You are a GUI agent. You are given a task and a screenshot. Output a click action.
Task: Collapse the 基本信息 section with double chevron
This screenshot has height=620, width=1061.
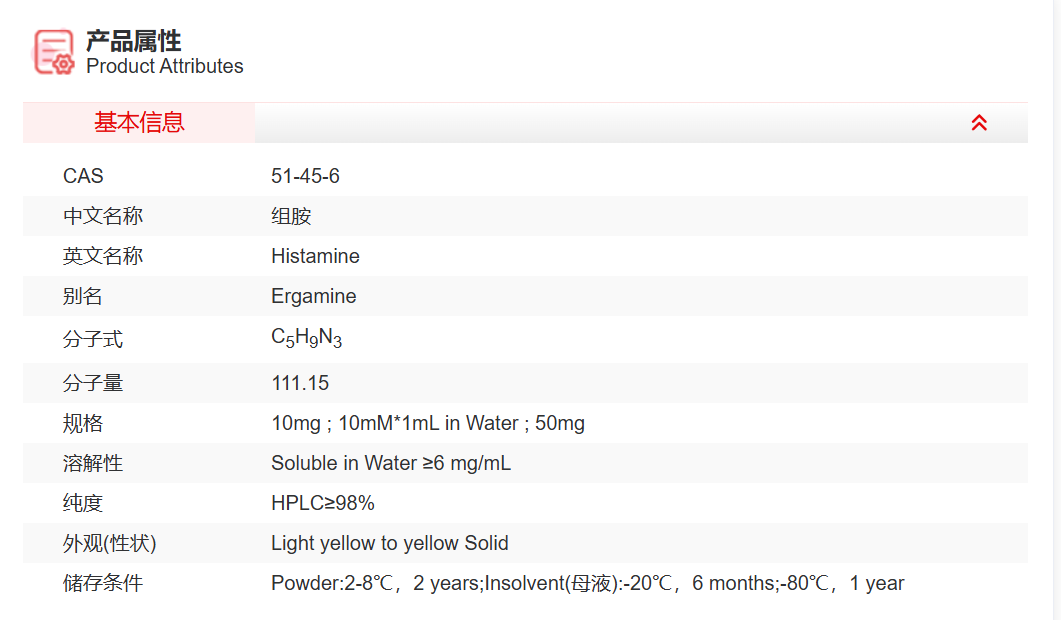pos(979,123)
